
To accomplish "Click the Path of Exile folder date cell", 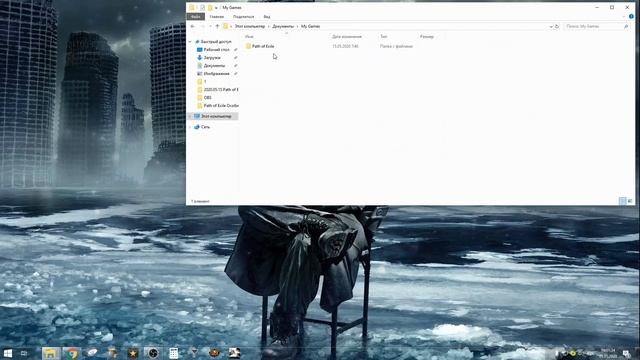I will [345, 46].
